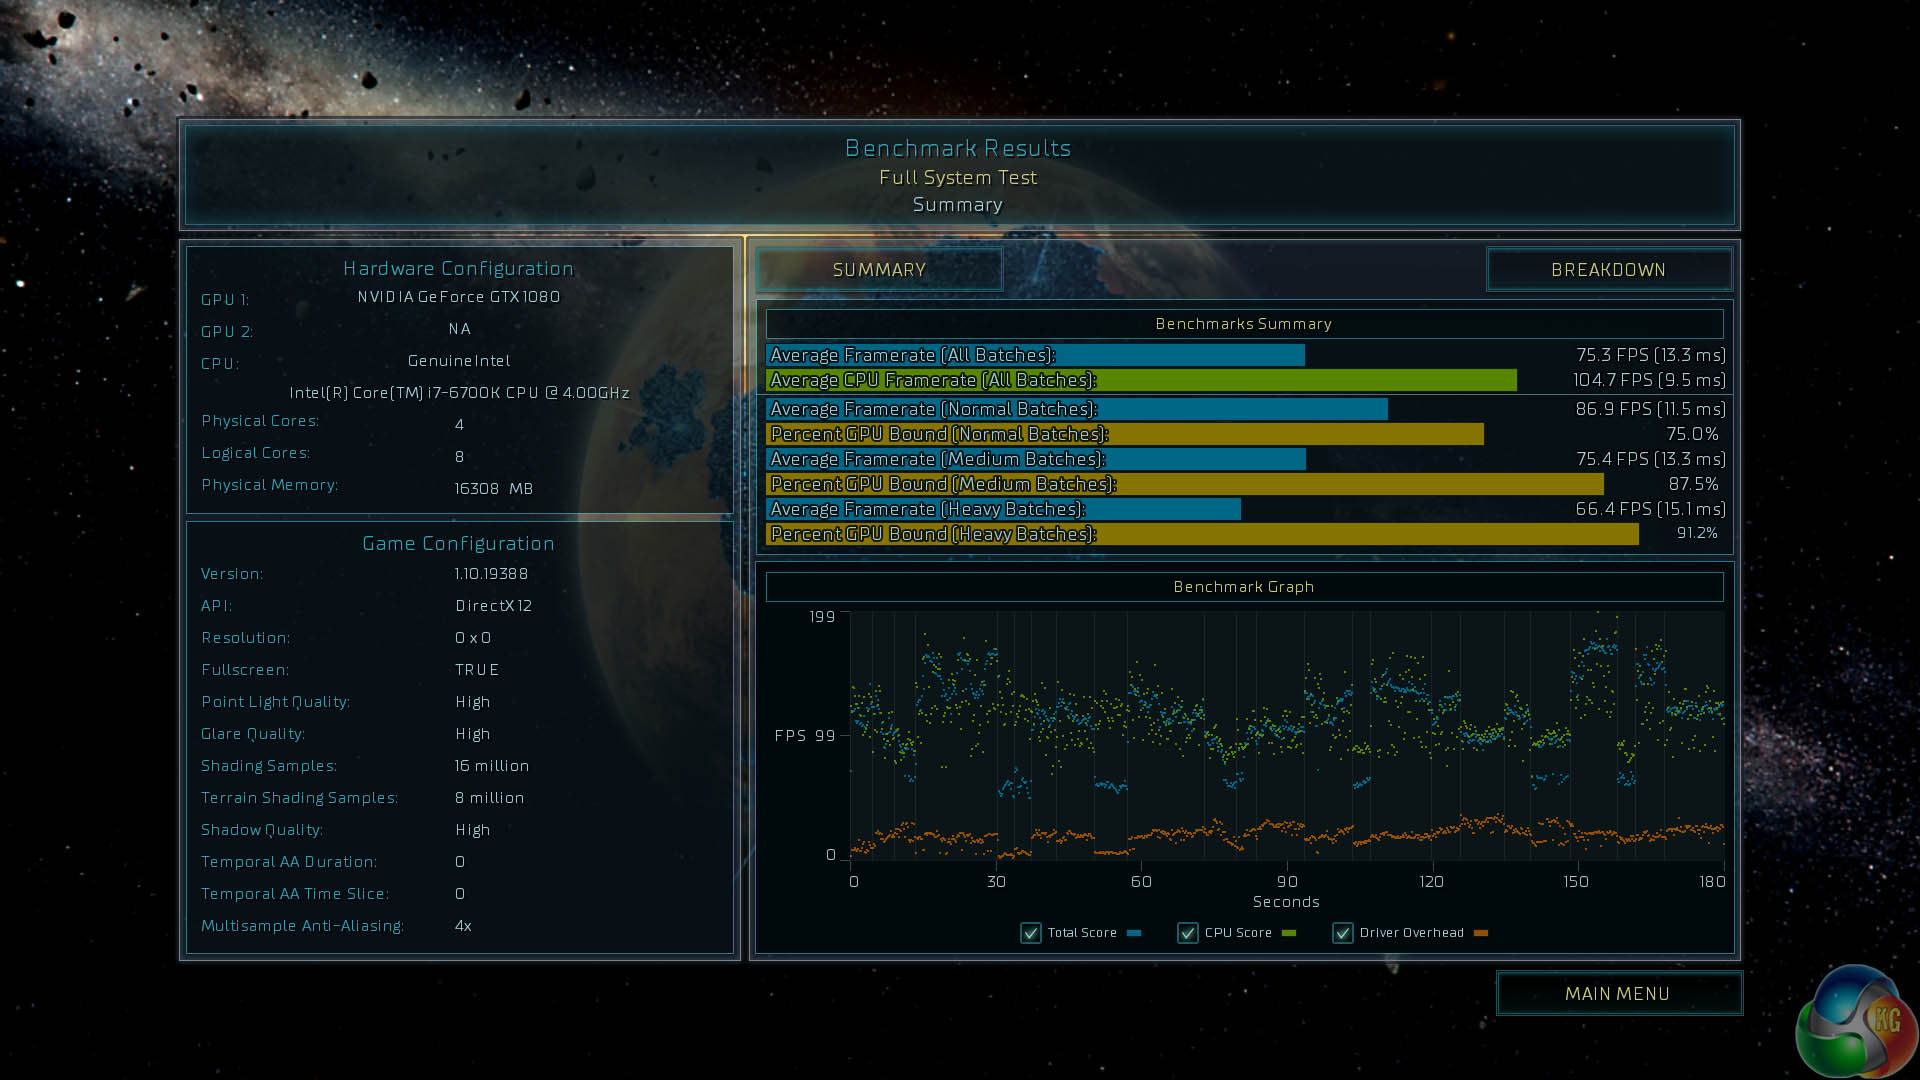Click the Average CPU Framerate green bar

click(1140, 380)
